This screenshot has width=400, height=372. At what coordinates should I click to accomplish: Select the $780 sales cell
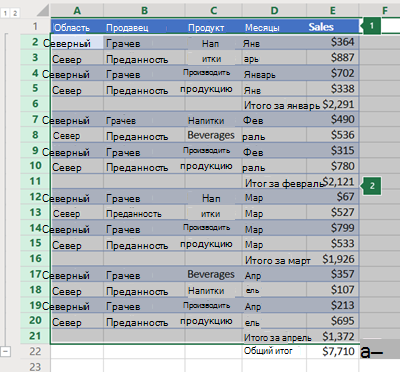coord(333,166)
